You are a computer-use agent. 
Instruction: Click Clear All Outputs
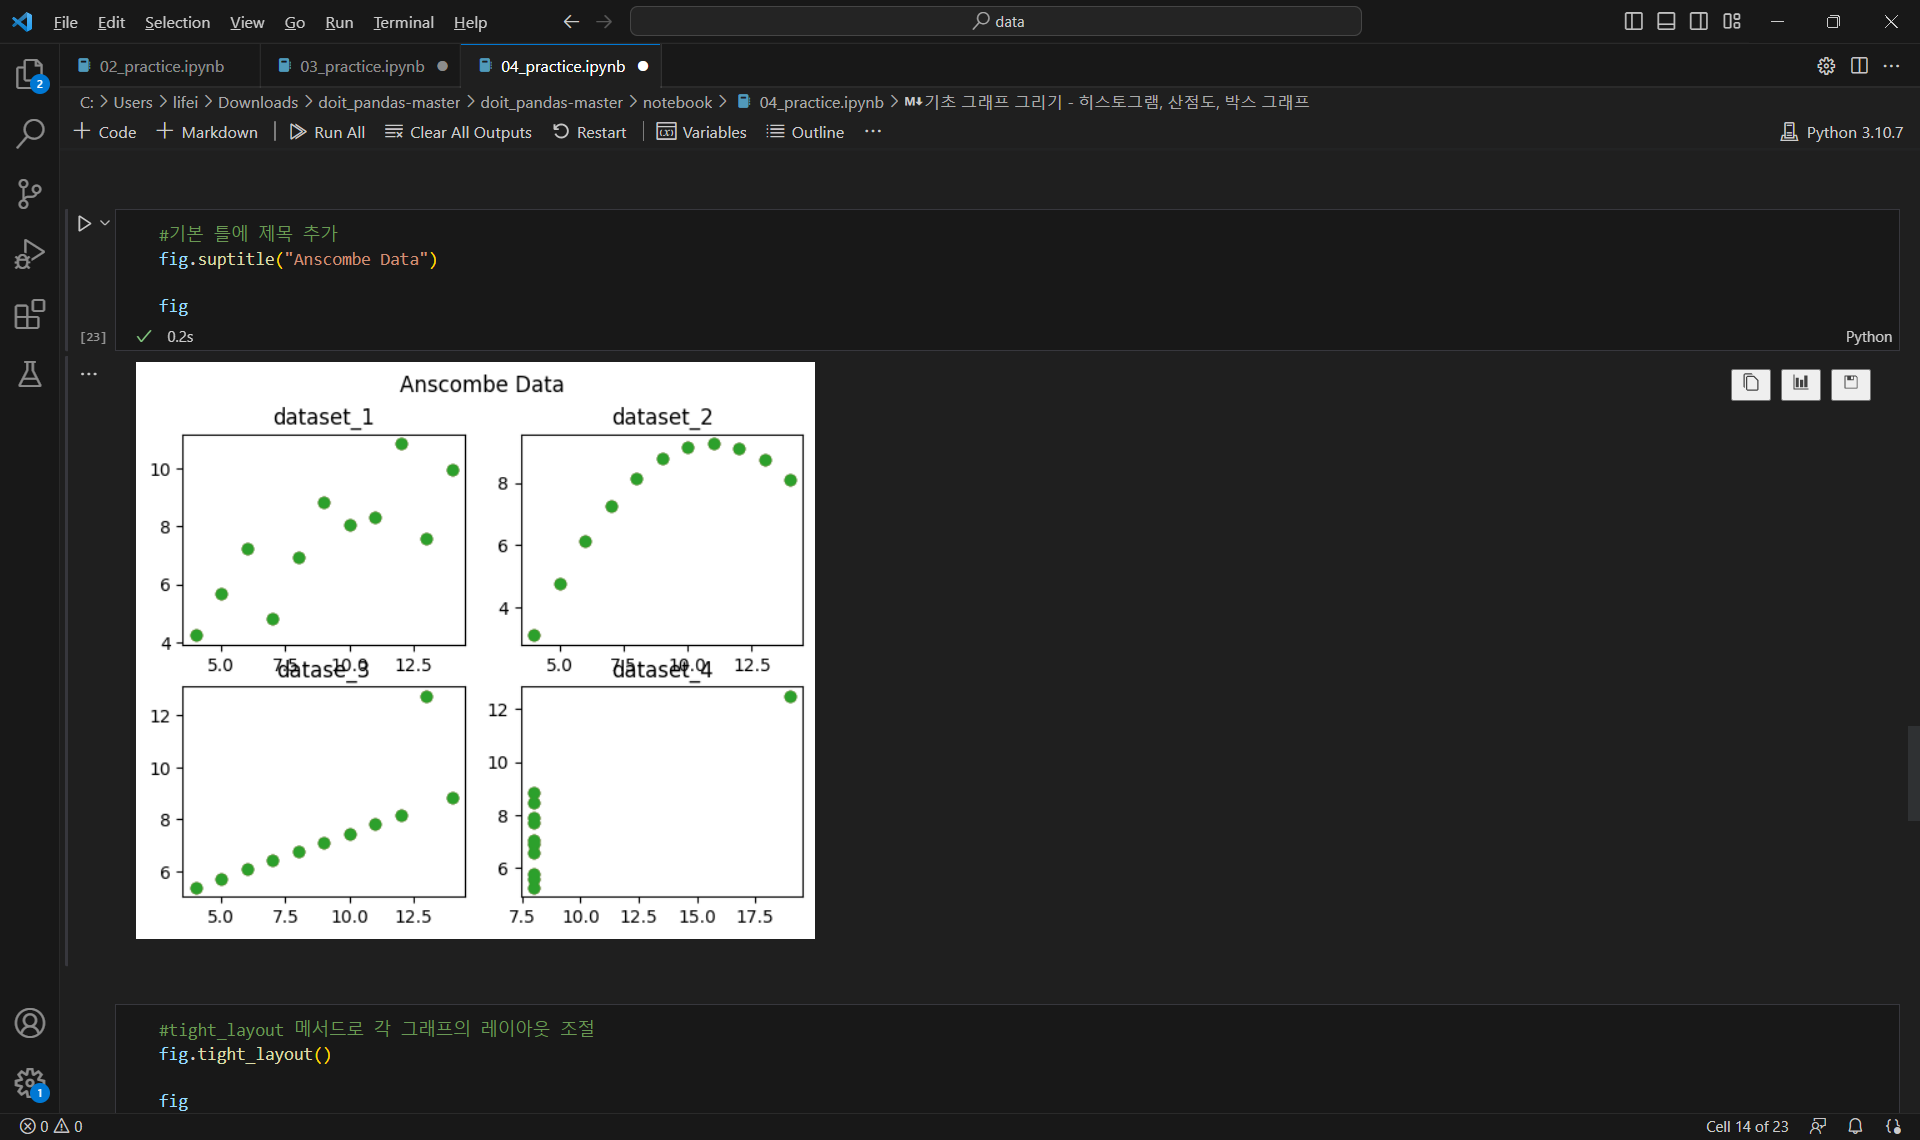[459, 132]
